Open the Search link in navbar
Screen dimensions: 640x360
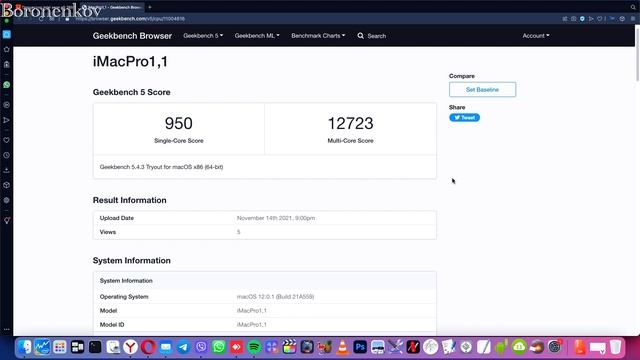point(372,36)
